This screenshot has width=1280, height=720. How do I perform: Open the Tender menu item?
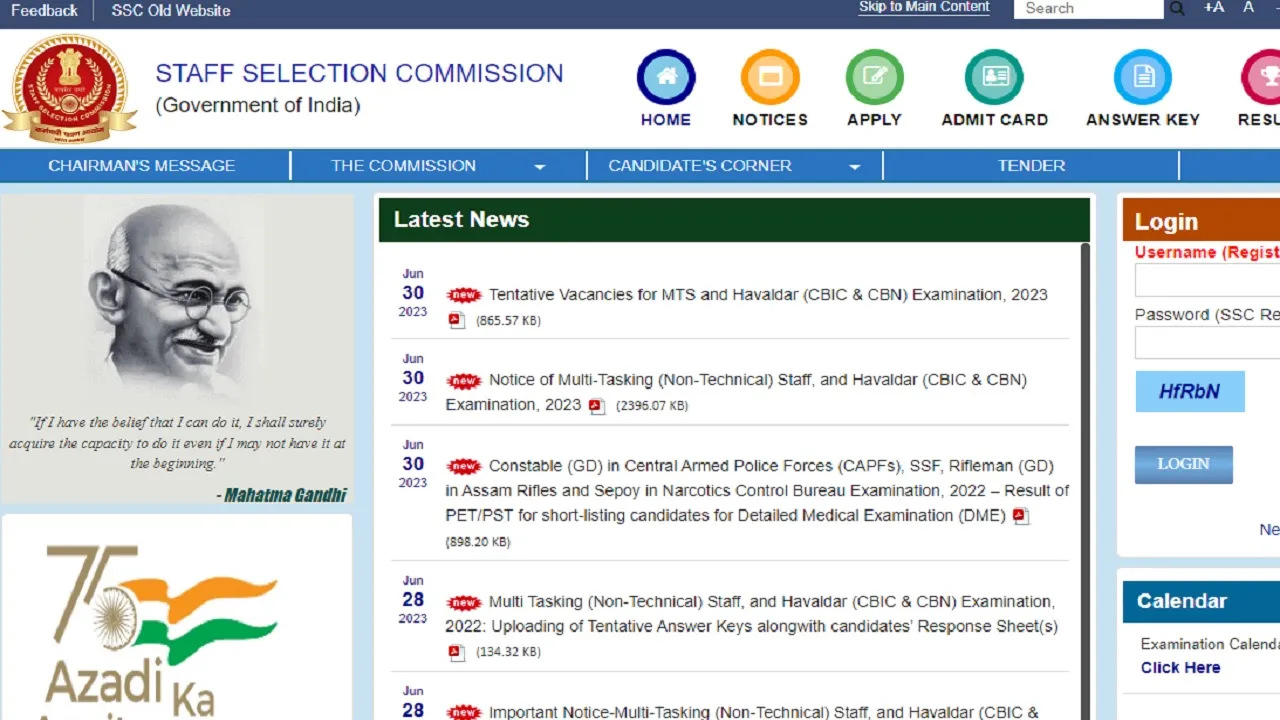(x=1032, y=166)
